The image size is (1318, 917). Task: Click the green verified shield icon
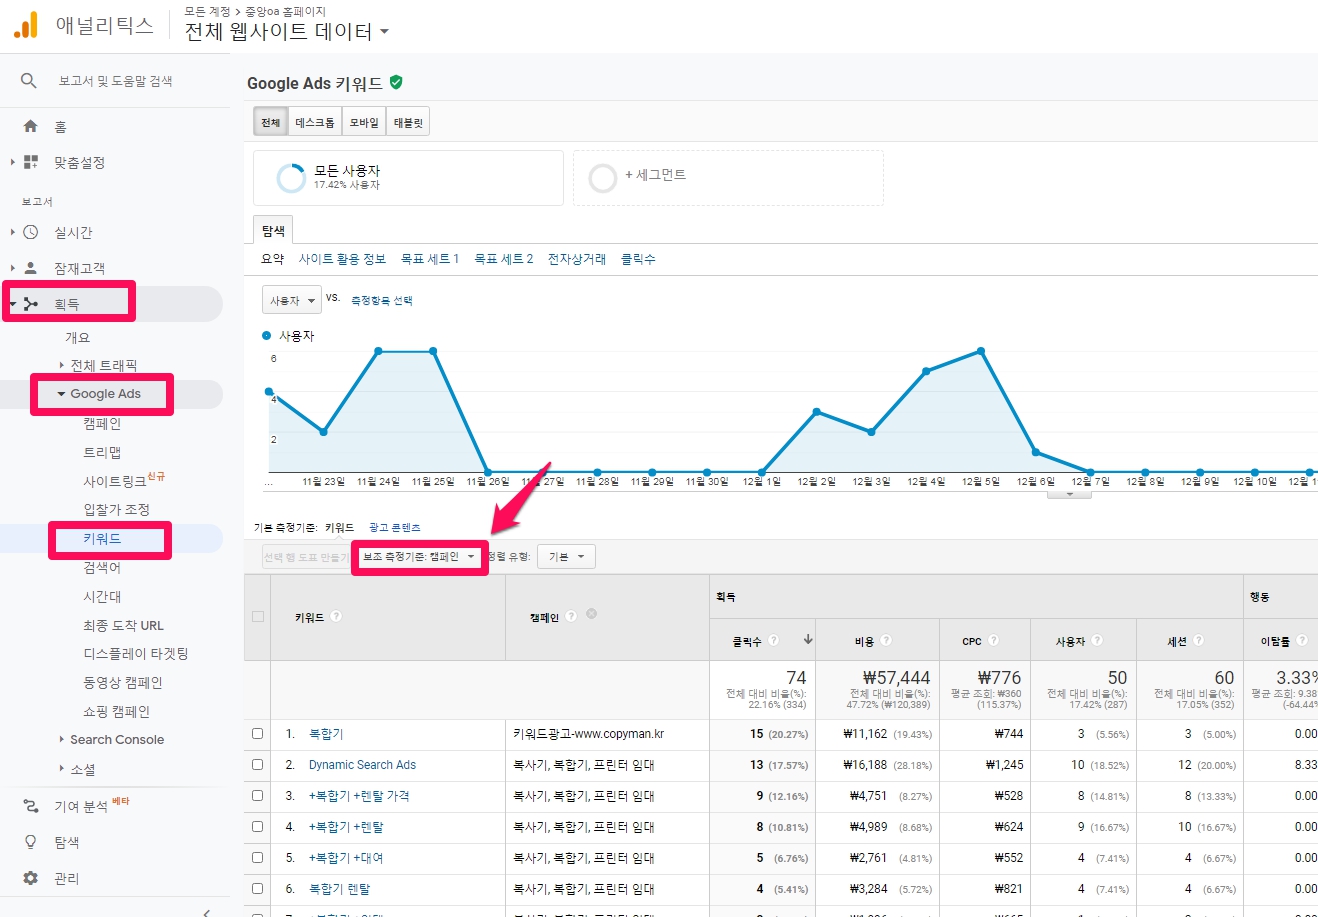tap(396, 82)
